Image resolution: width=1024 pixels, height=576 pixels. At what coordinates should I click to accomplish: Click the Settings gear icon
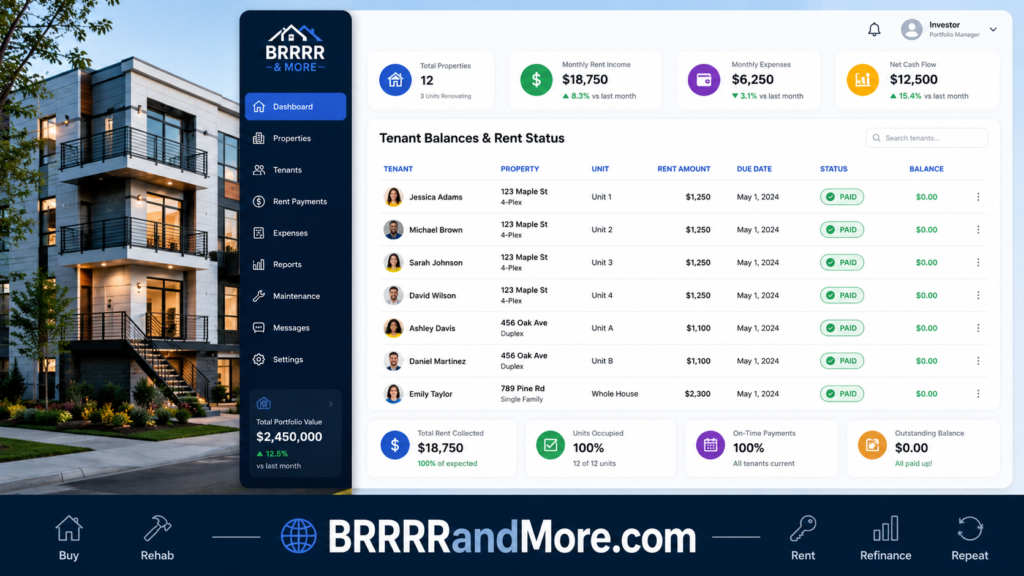[x=259, y=359]
